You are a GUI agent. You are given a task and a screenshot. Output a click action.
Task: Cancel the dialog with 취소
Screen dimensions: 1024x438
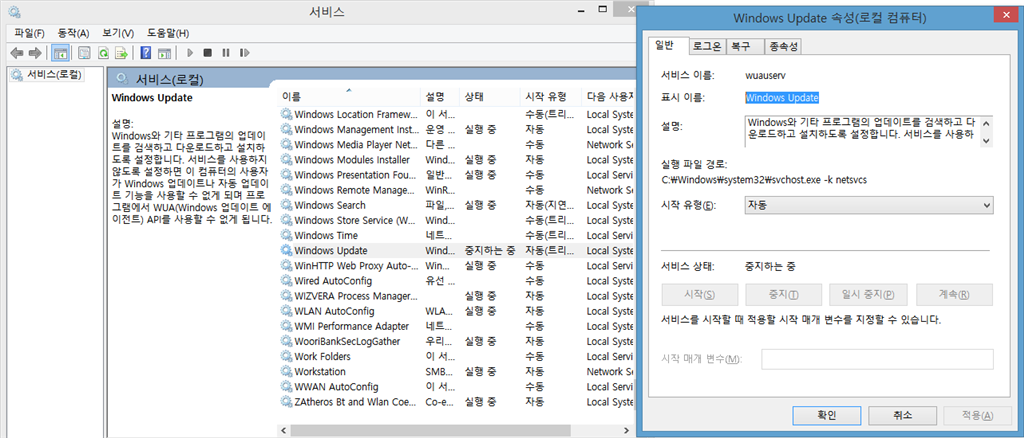pos(903,415)
